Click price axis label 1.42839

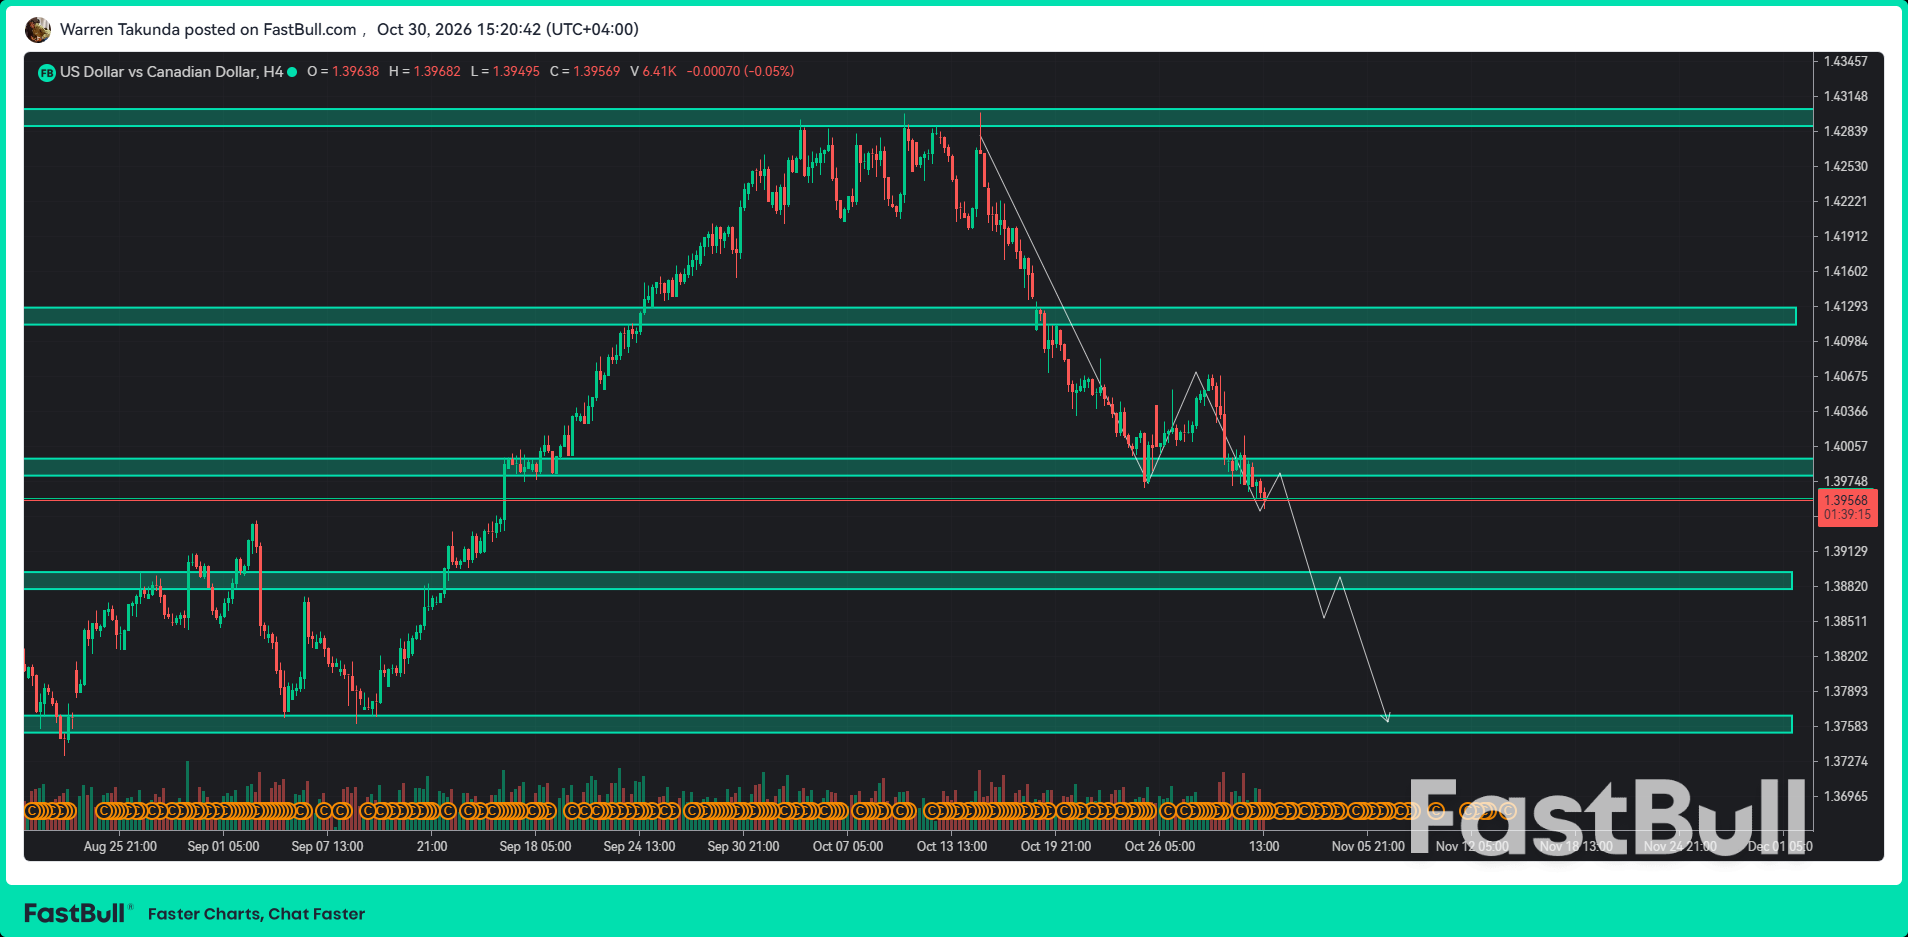pyautogui.click(x=1845, y=131)
